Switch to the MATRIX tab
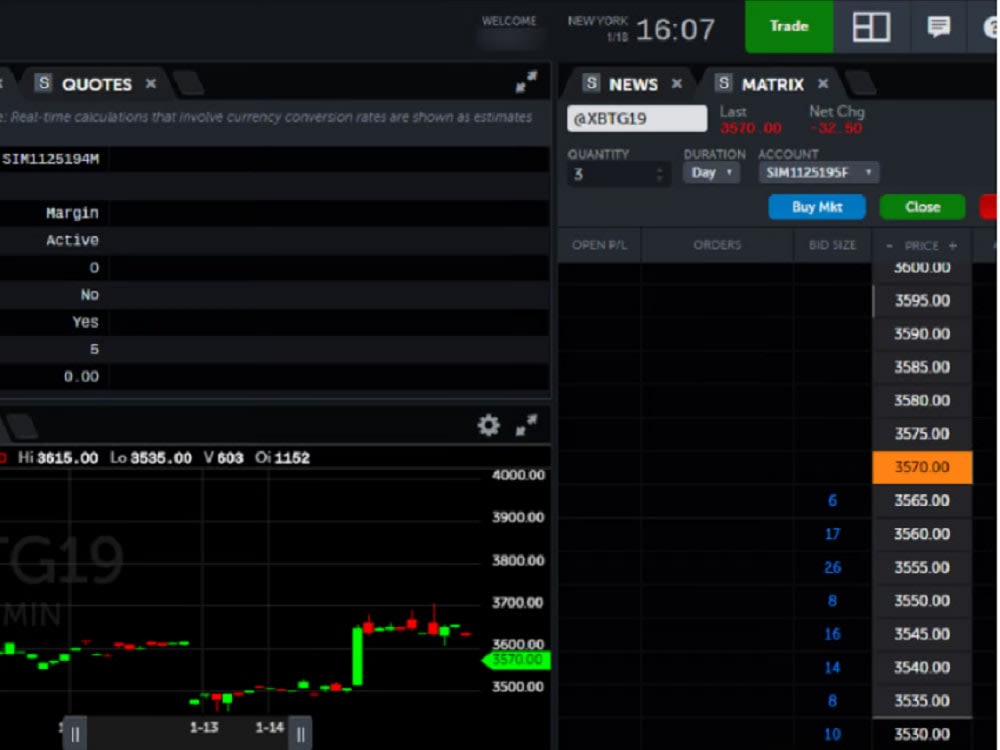The height and width of the screenshot is (750, 1000). click(772, 84)
